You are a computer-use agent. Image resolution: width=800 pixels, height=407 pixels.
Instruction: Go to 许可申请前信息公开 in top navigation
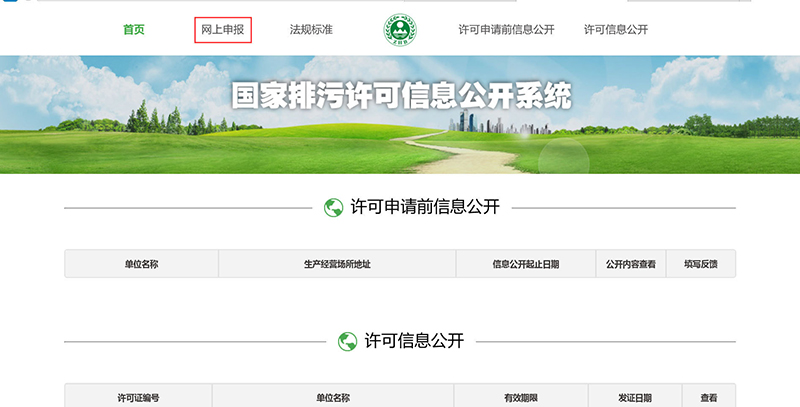click(x=506, y=30)
